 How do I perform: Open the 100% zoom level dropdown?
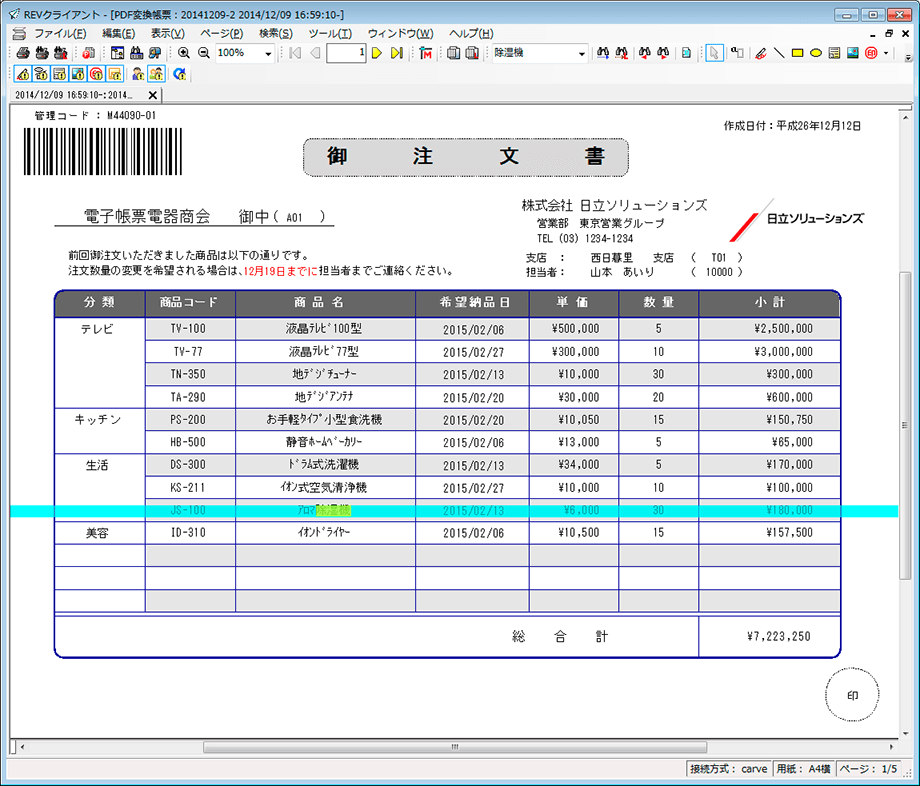pos(268,53)
